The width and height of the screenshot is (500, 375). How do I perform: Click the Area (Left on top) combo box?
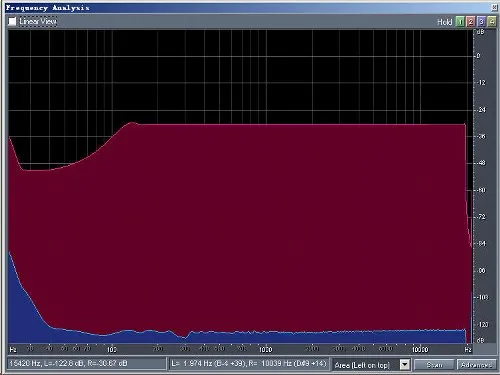371,365
